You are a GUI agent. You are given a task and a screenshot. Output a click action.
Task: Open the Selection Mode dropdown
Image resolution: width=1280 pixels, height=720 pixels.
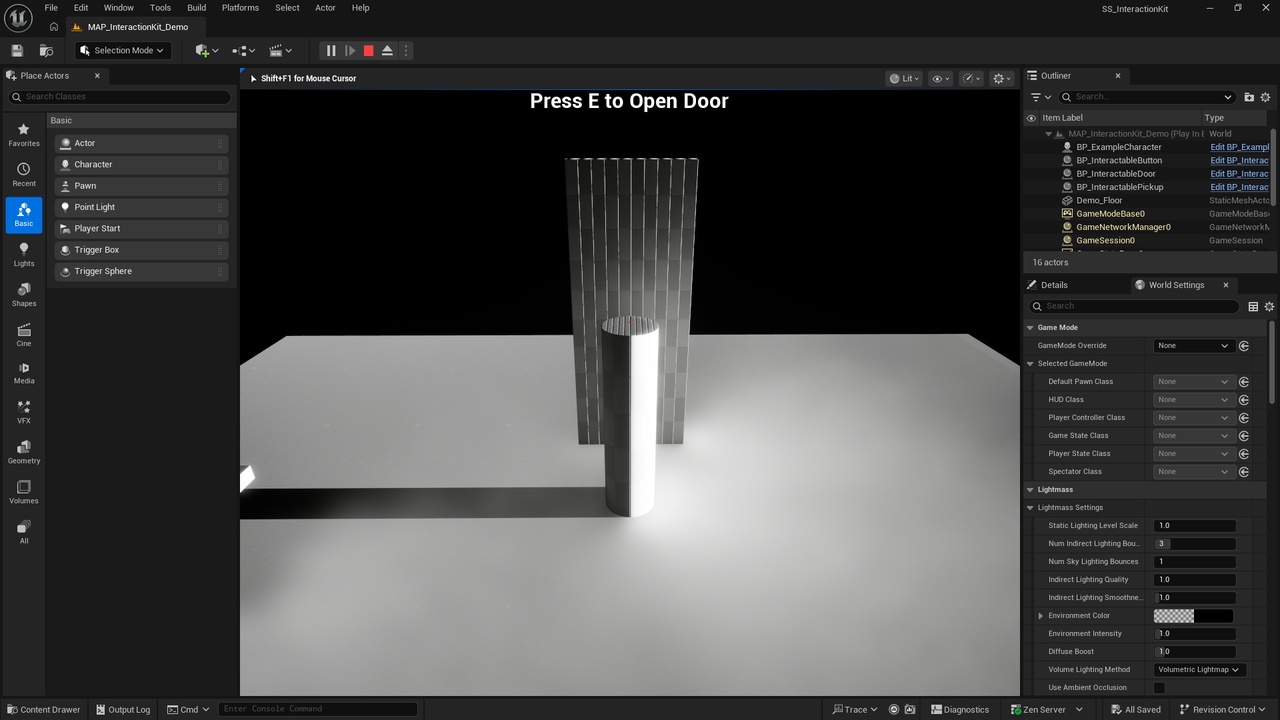(x=122, y=50)
